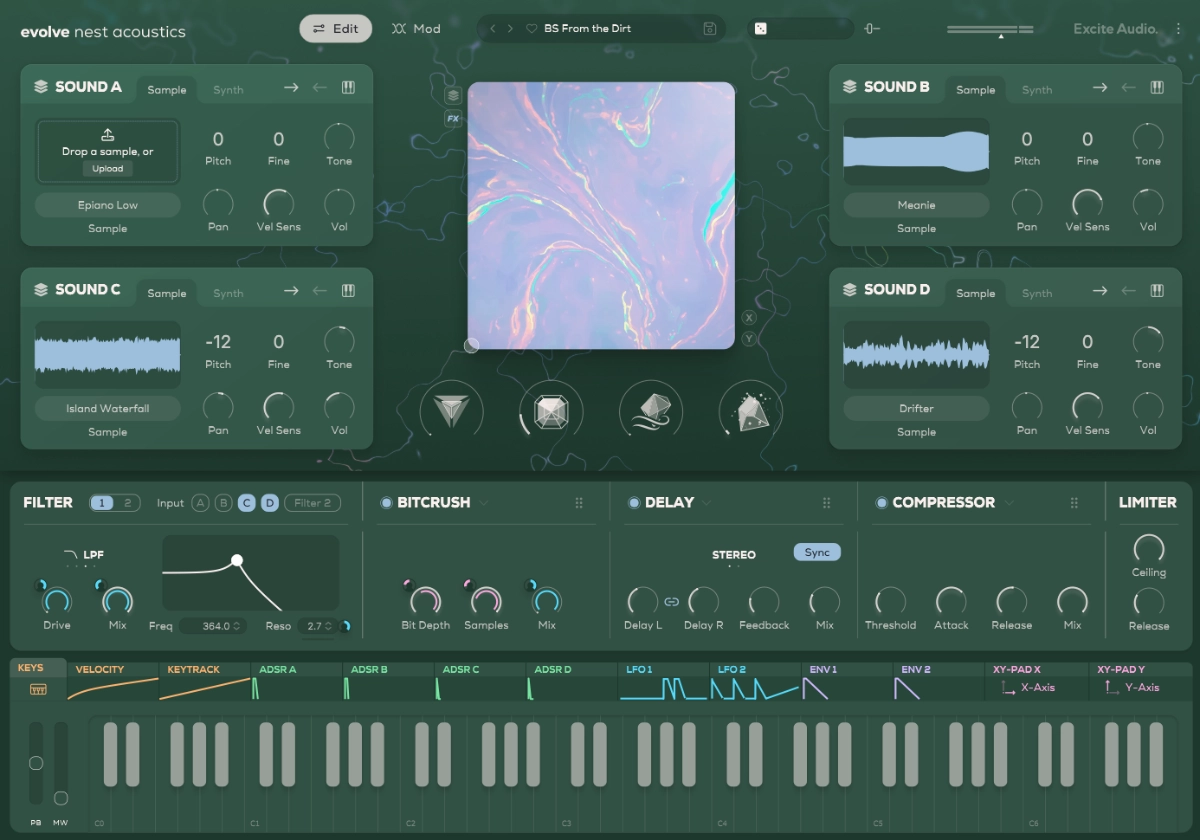This screenshot has width=1200, height=840.
Task: Open Compressor effect type dropdown
Action: [x=1009, y=503]
